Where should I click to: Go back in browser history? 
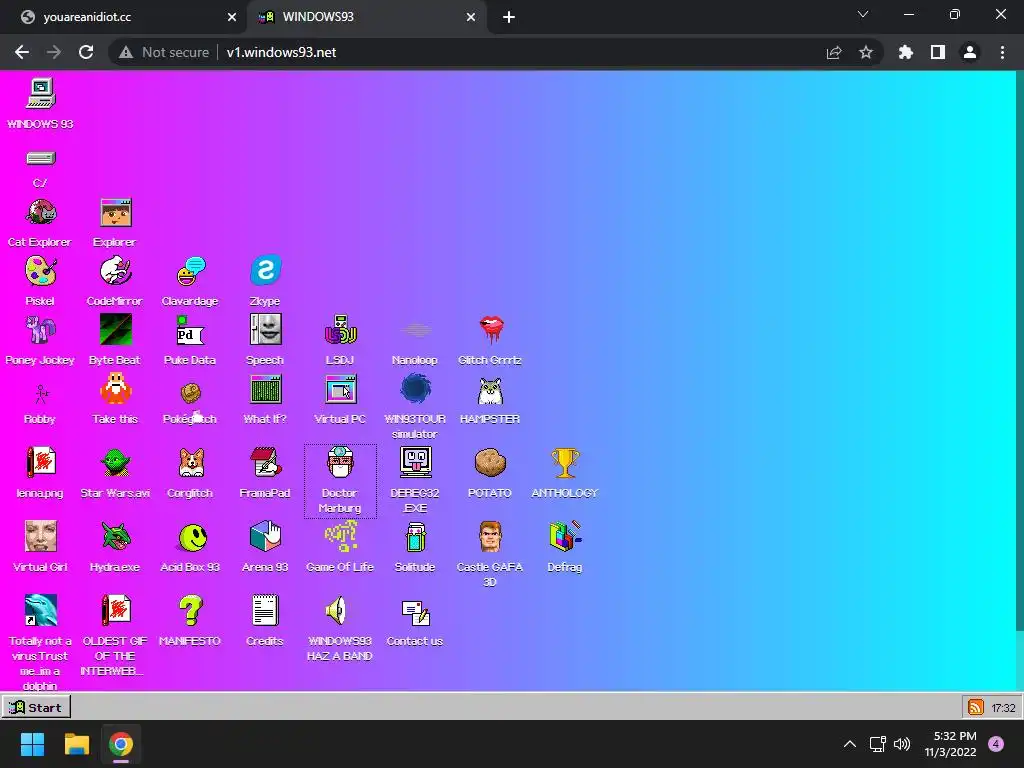click(22, 52)
